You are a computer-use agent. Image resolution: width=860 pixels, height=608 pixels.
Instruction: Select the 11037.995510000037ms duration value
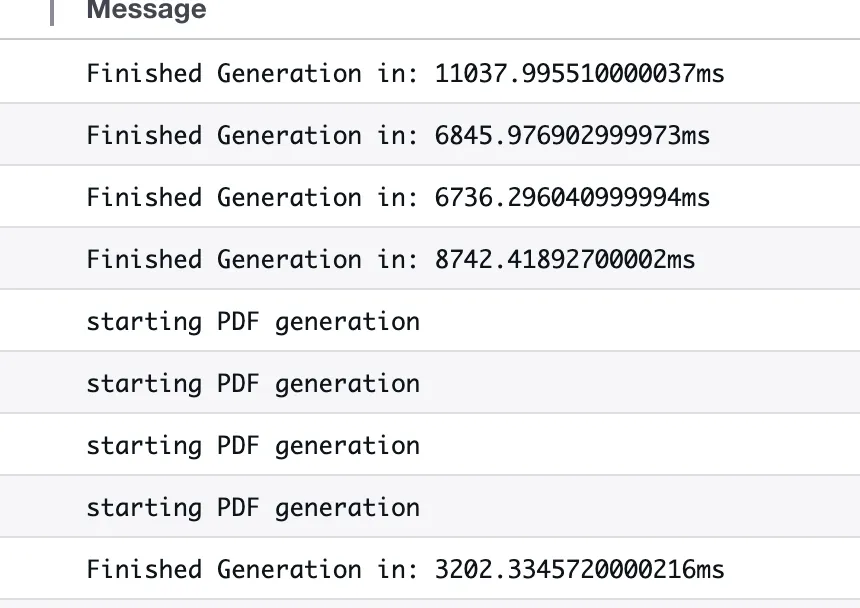tap(579, 73)
